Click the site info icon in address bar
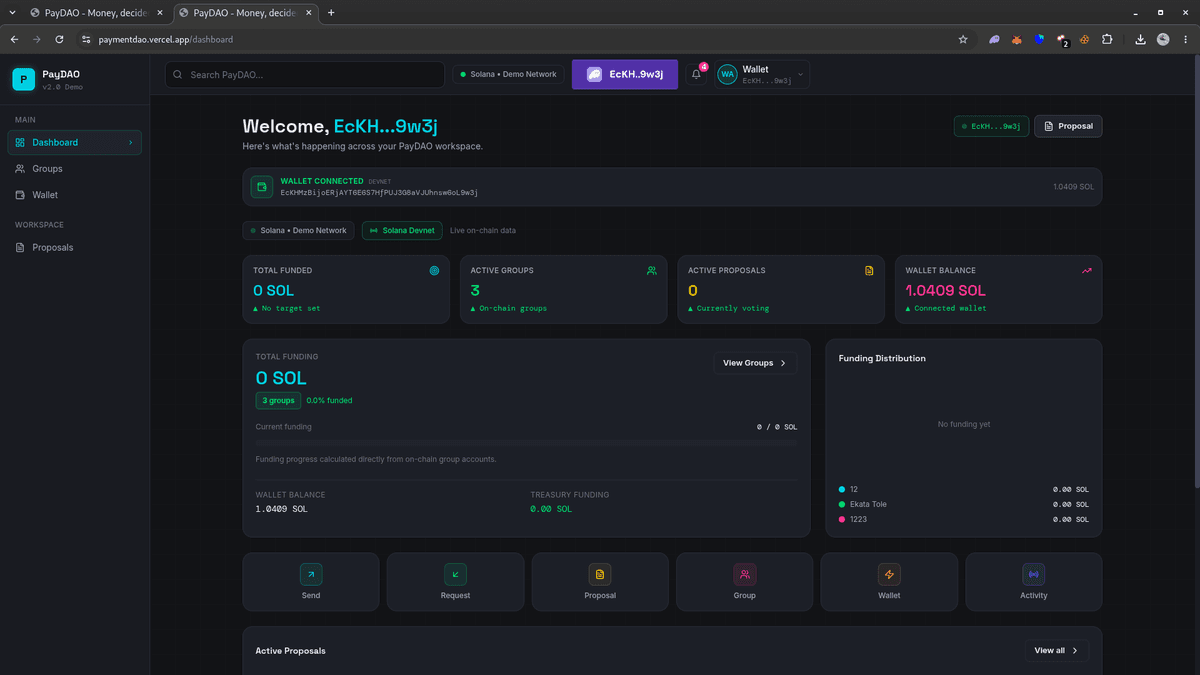The image size is (1200, 675). (87, 39)
